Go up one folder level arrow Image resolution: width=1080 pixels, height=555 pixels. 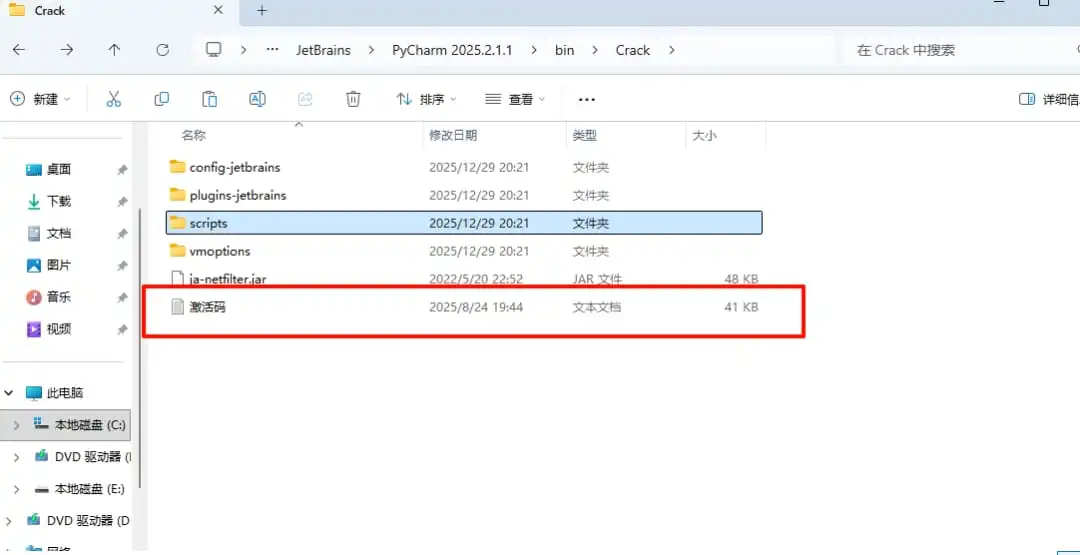[114, 50]
